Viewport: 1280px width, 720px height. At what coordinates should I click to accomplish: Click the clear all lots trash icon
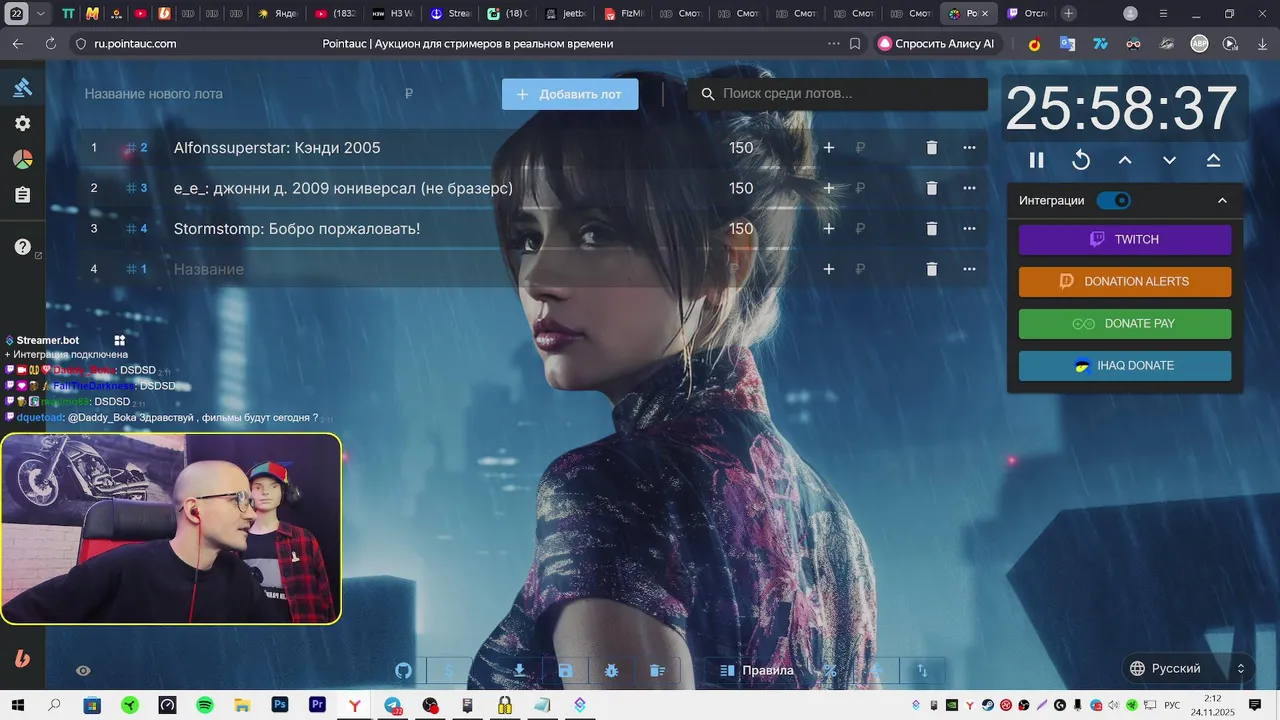pos(657,670)
